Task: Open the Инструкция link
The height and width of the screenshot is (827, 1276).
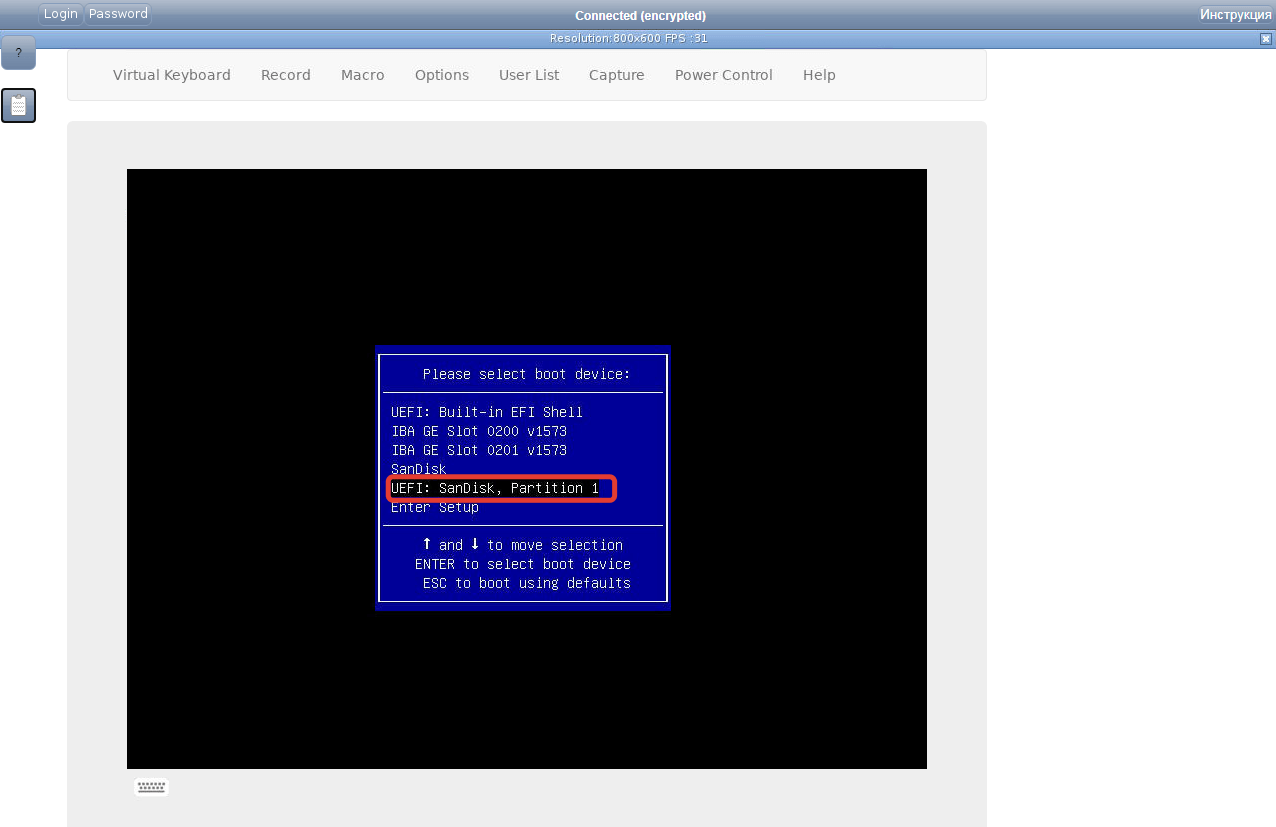Action: (x=1236, y=14)
